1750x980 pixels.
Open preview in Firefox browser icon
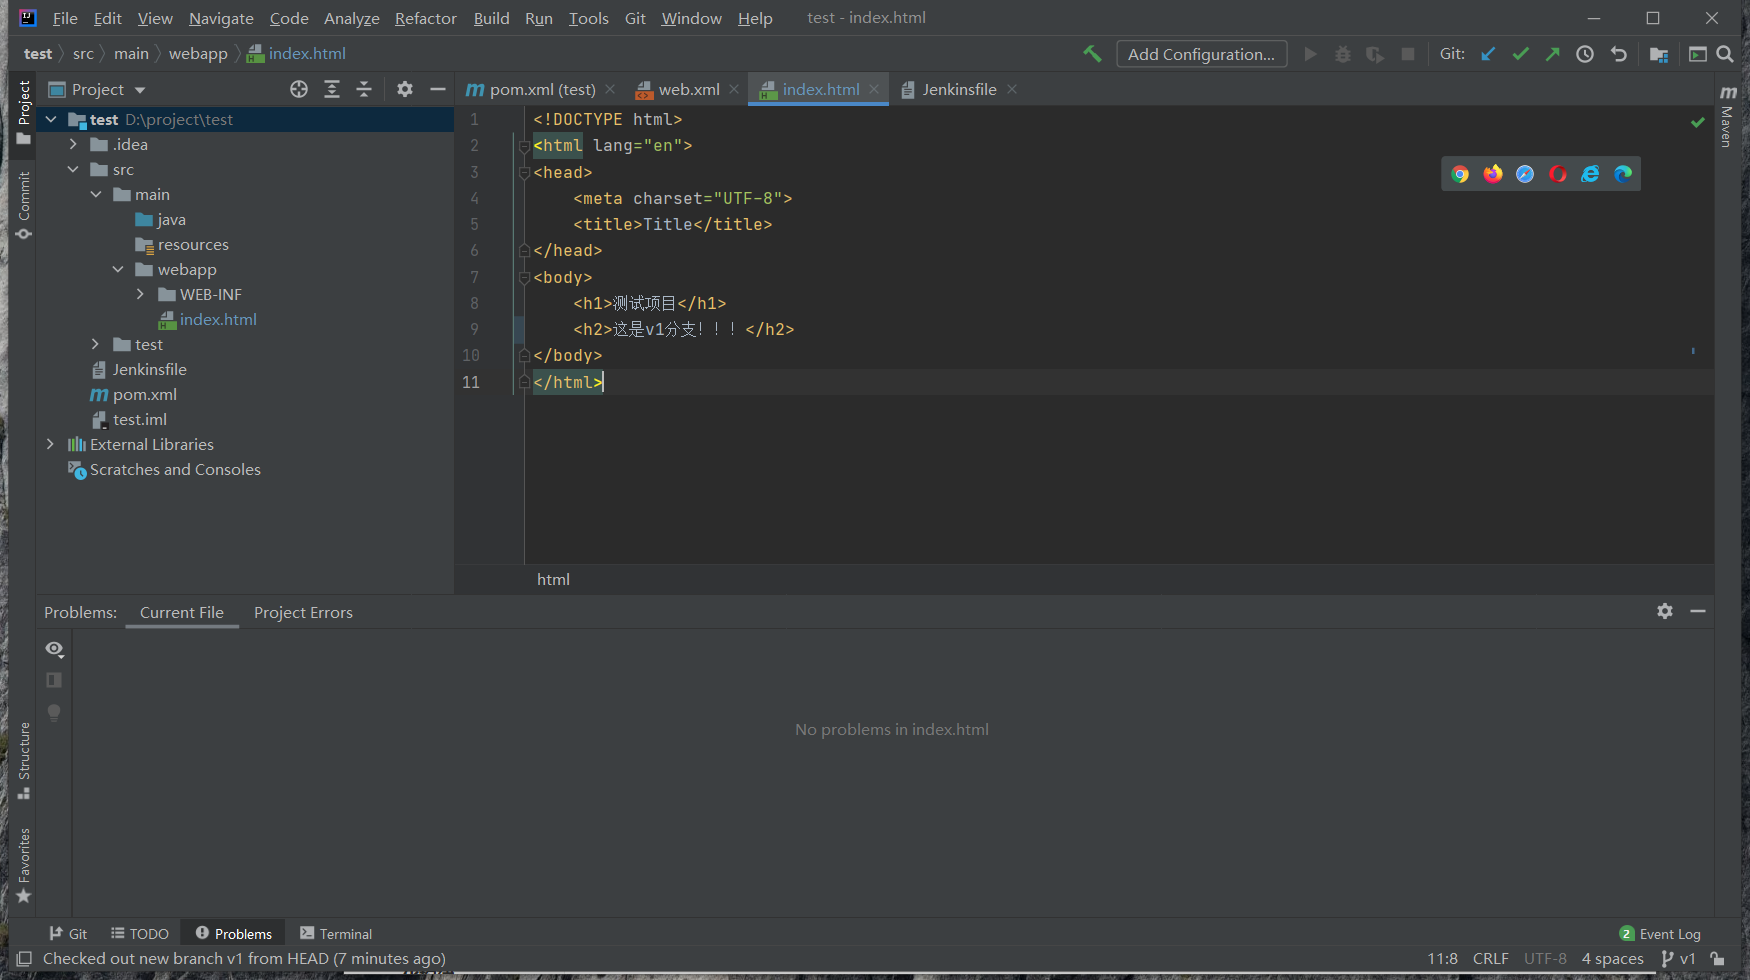[1493, 174]
